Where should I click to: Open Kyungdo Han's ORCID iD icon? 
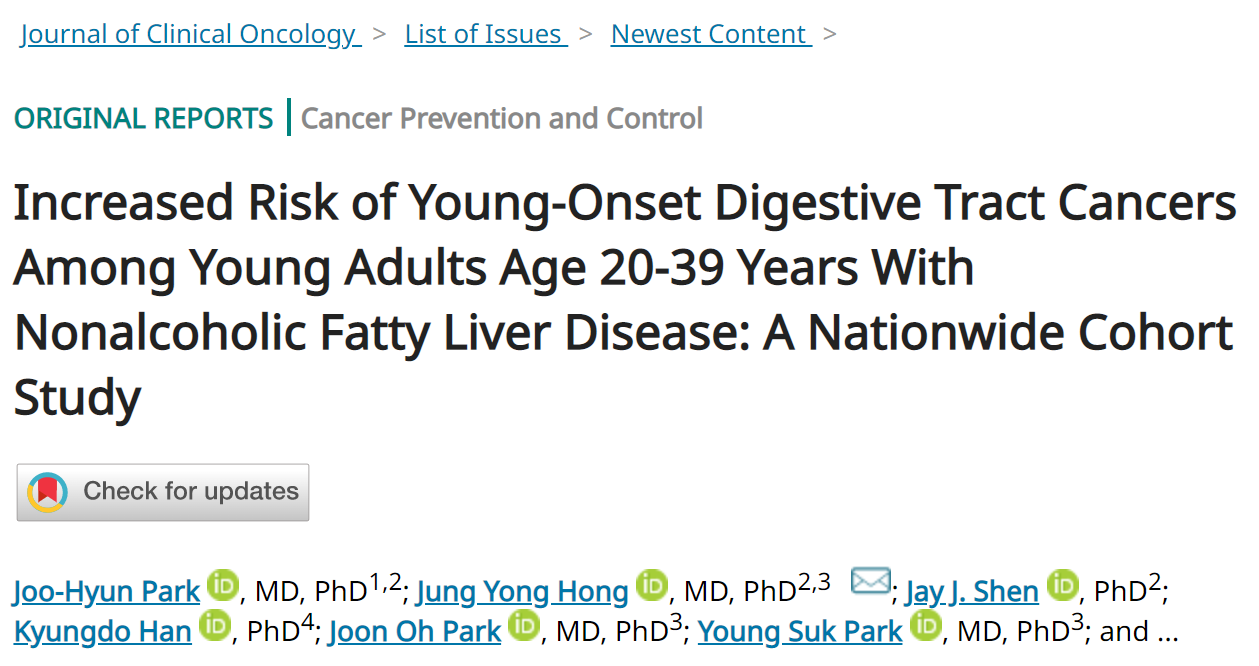coord(215,627)
